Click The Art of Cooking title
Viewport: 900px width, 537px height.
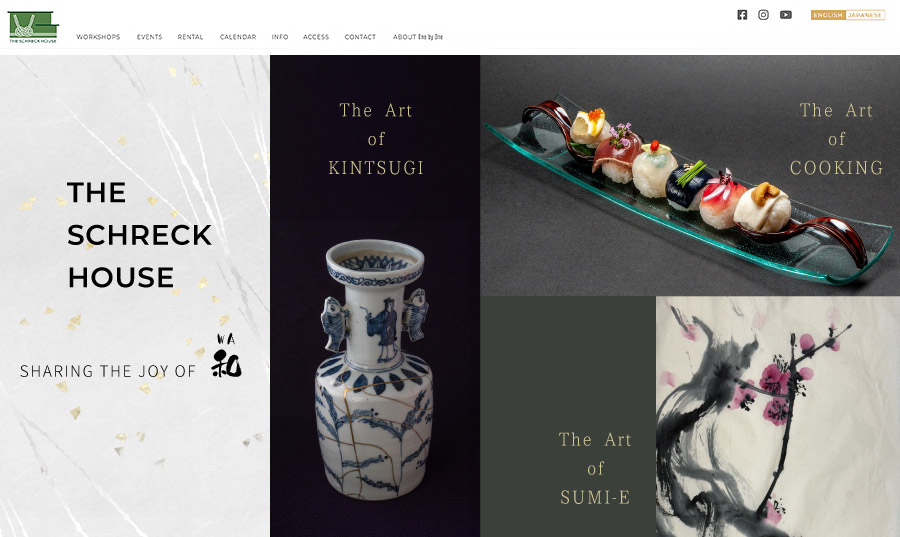(836, 139)
